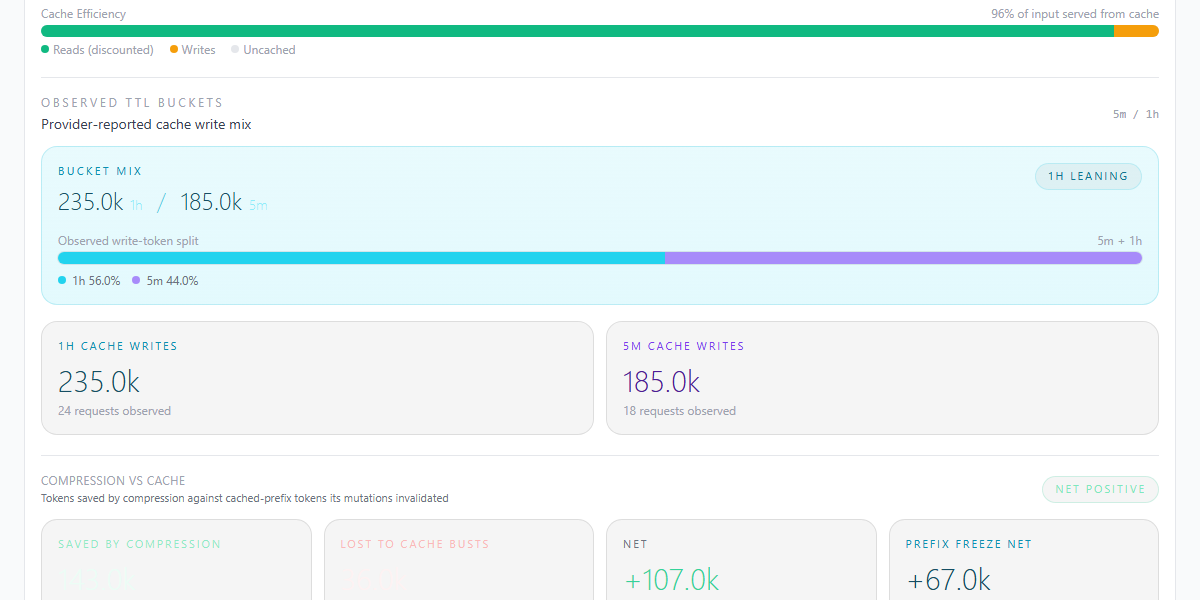1200x600 pixels.
Task: Click the 1H LEANING badge
Action: point(1088,176)
